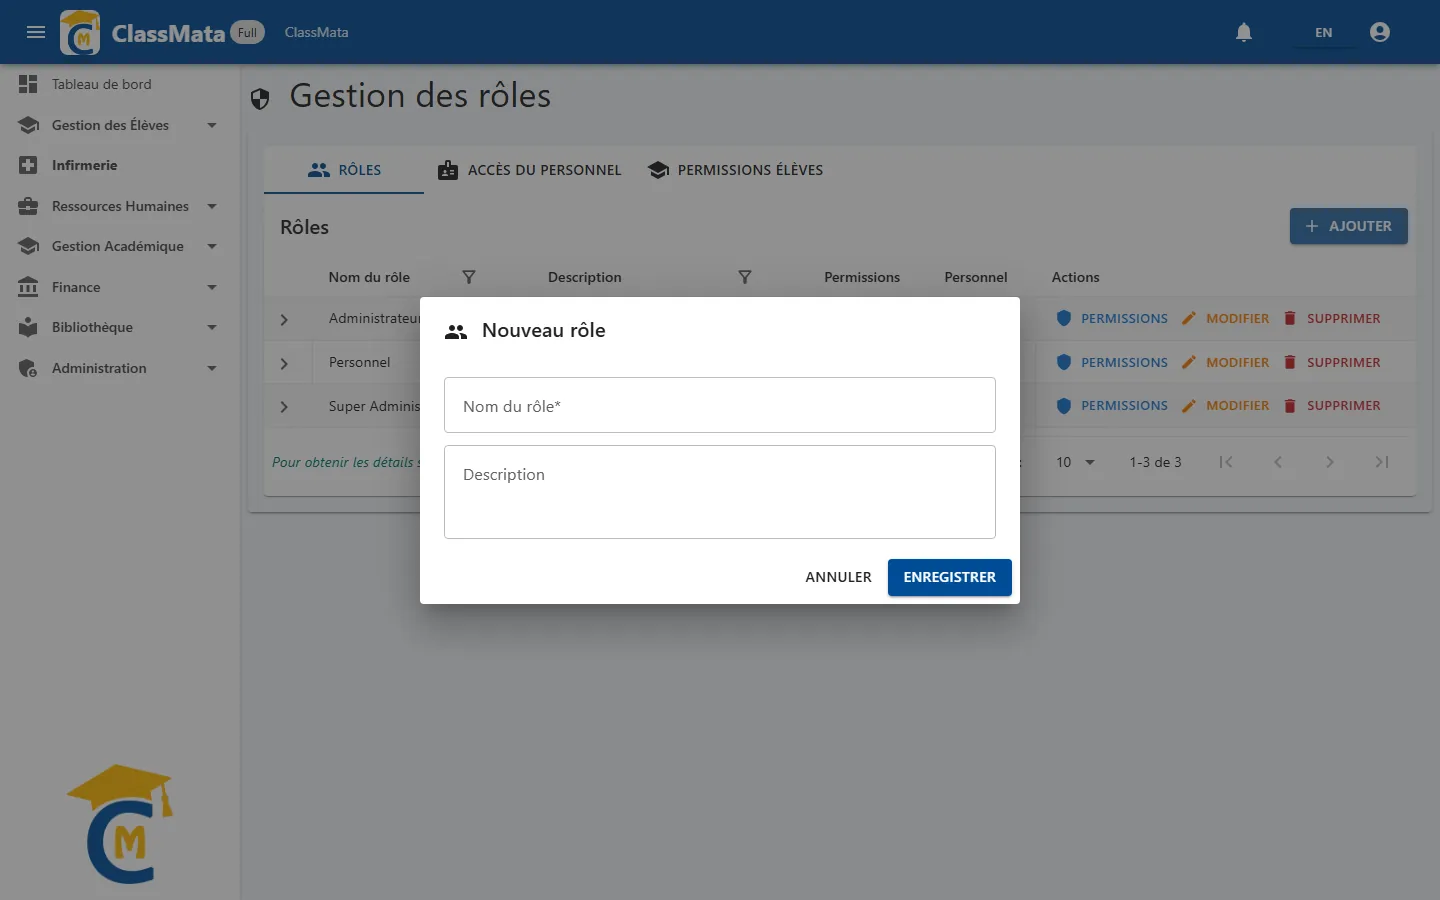Click the Gestion des Élèves graduation cap icon
1440x900 pixels.
28,125
